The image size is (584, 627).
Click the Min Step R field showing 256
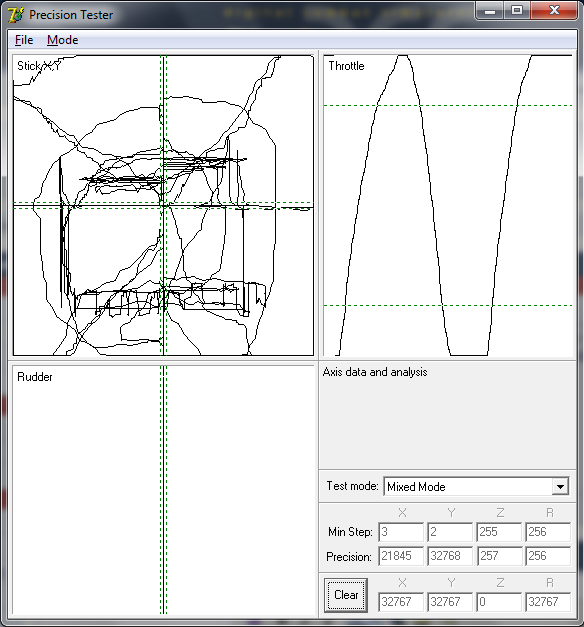pyautogui.click(x=548, y=532)
